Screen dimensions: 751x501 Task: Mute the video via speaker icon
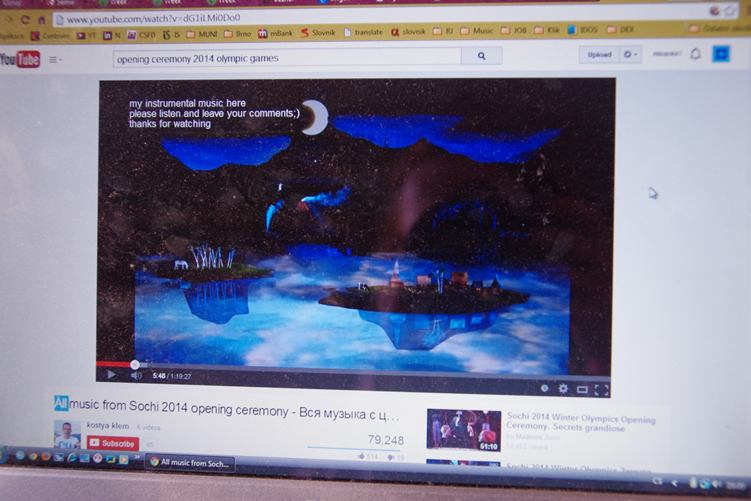[x=136, y=376]
